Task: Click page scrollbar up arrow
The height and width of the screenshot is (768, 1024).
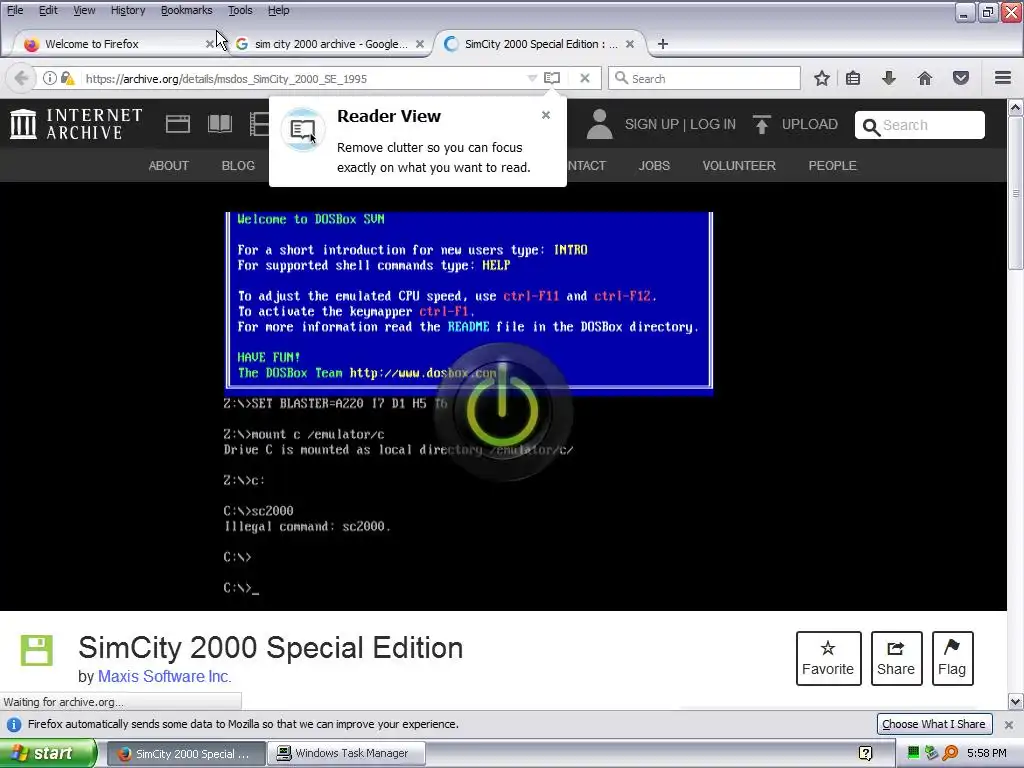Action: tap(1016, 108)
